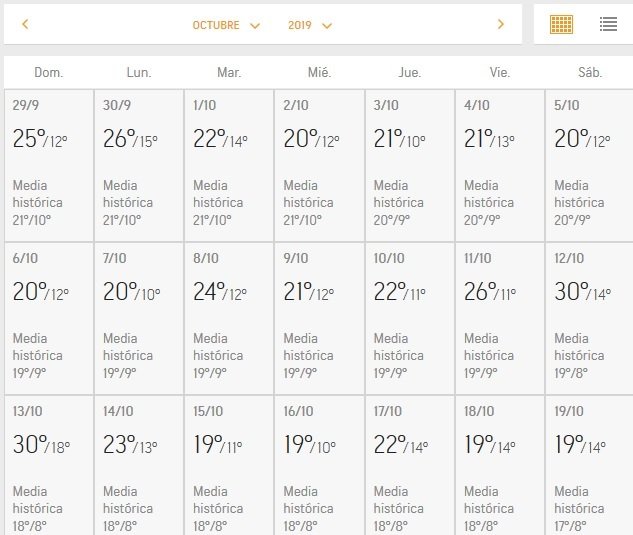Click the 30/9 Monday cell
This screenshot has width=633, height=535.
[x=138, y=166]
